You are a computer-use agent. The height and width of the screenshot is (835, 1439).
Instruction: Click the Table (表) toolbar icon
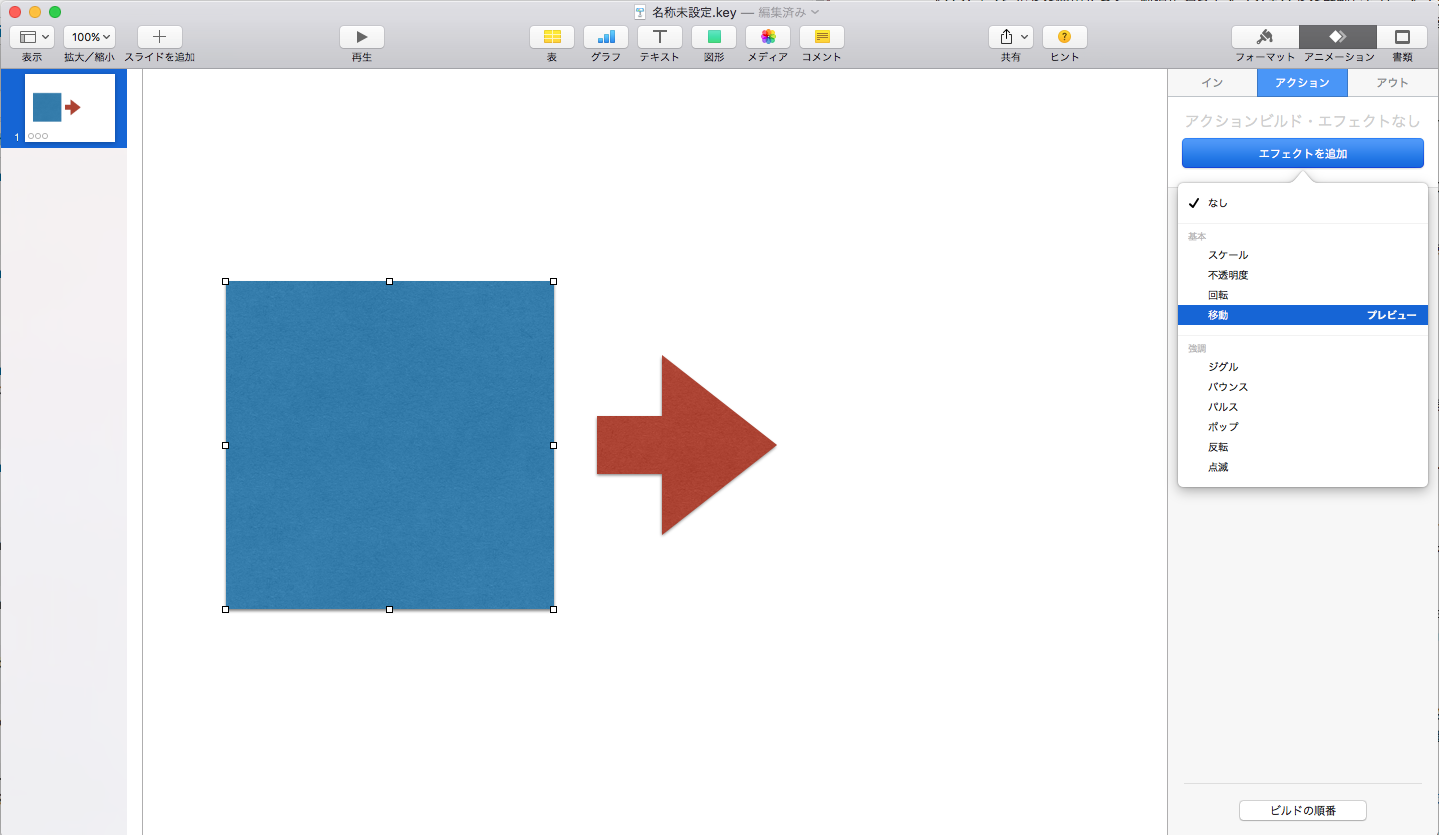[552, 37]
